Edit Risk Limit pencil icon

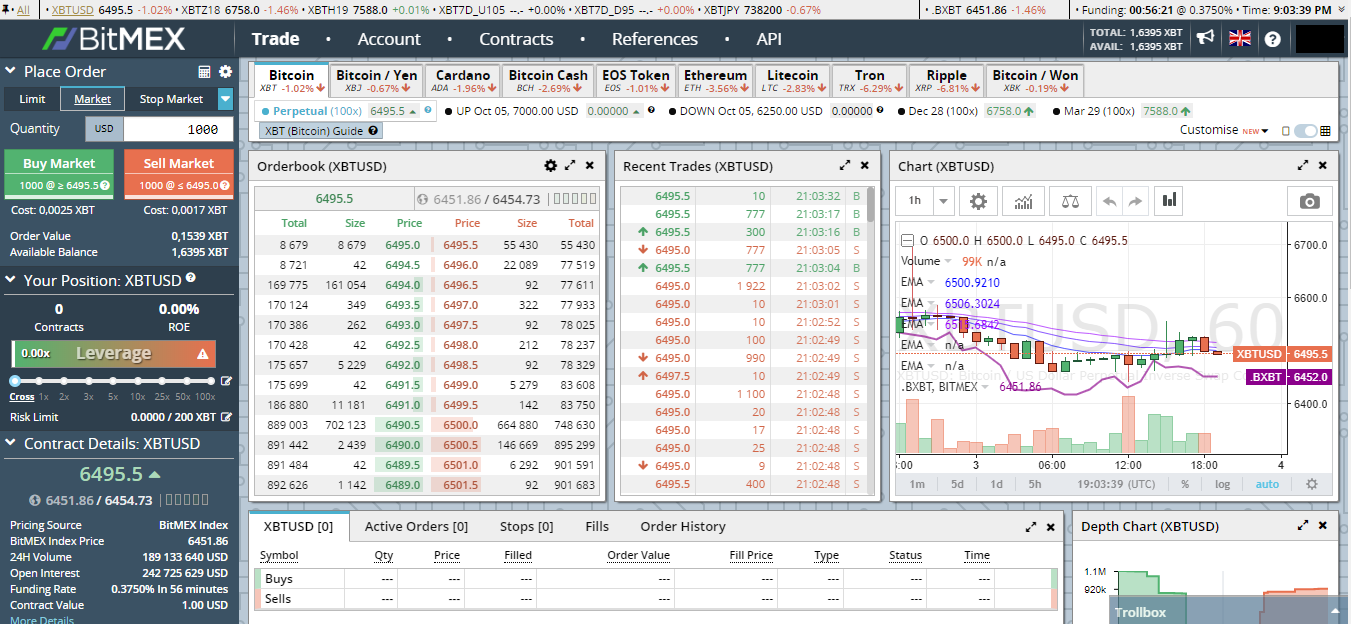pos(226,417)
